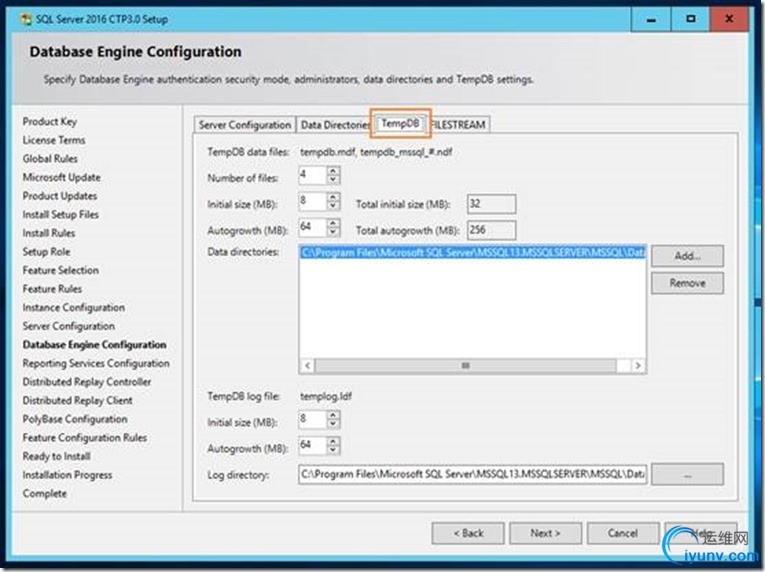Click the Install Rules step

(49, 233)
